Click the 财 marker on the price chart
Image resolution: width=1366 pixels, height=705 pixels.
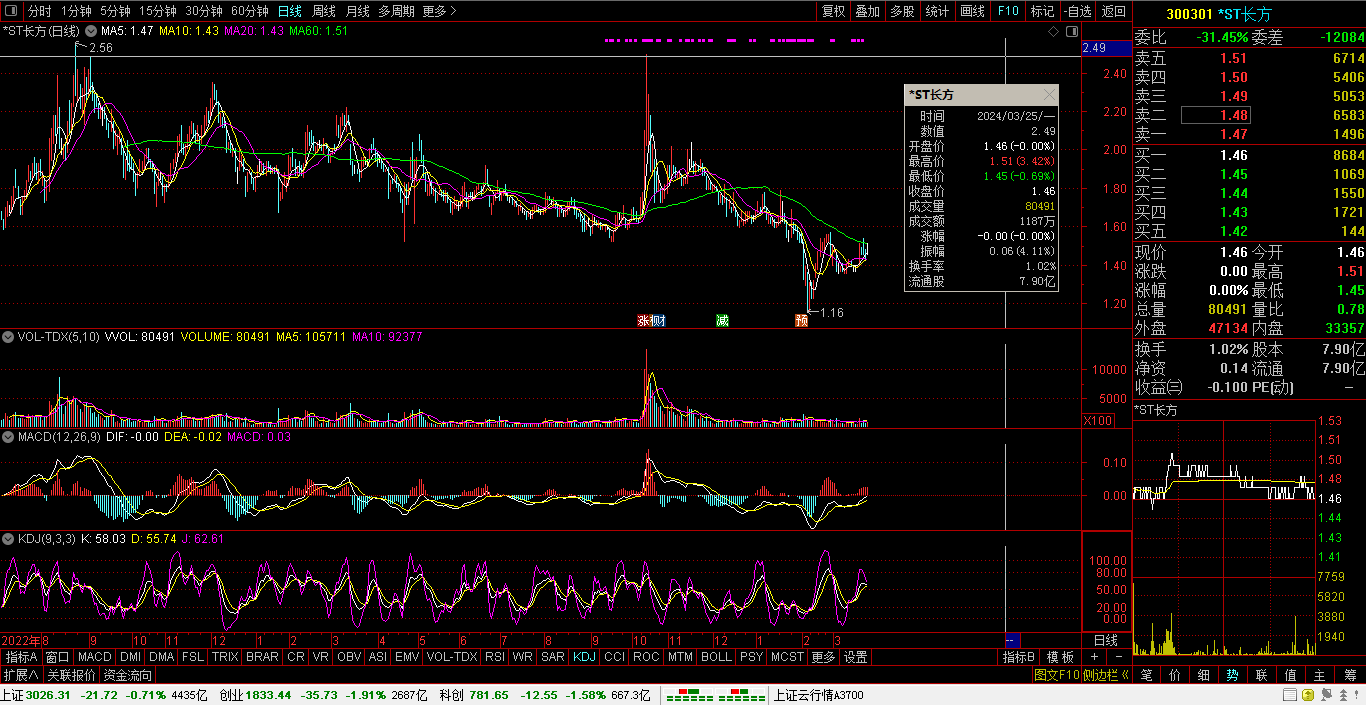(x=658, y=321)
